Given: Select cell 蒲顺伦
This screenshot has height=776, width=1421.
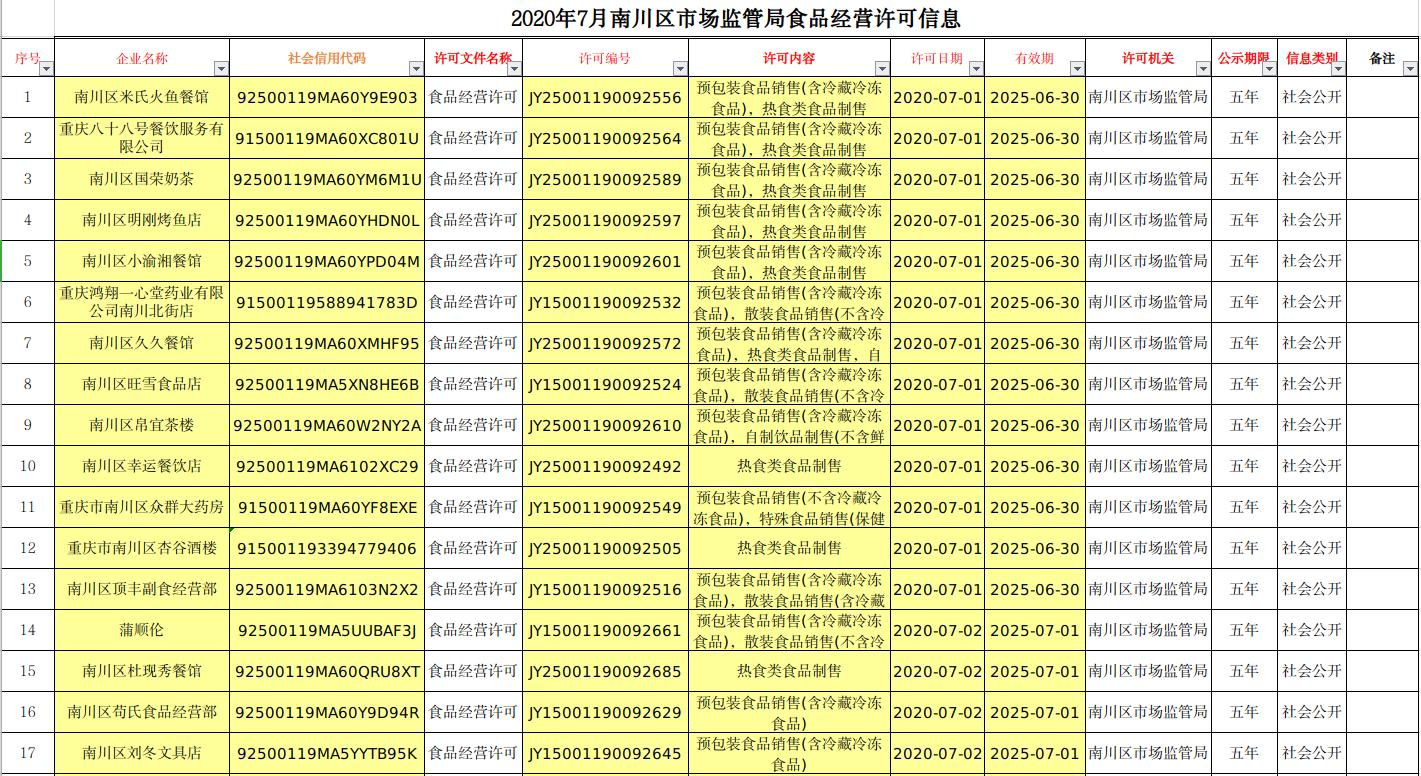Looking at the screenshot, I should click(x=142, y=630).
